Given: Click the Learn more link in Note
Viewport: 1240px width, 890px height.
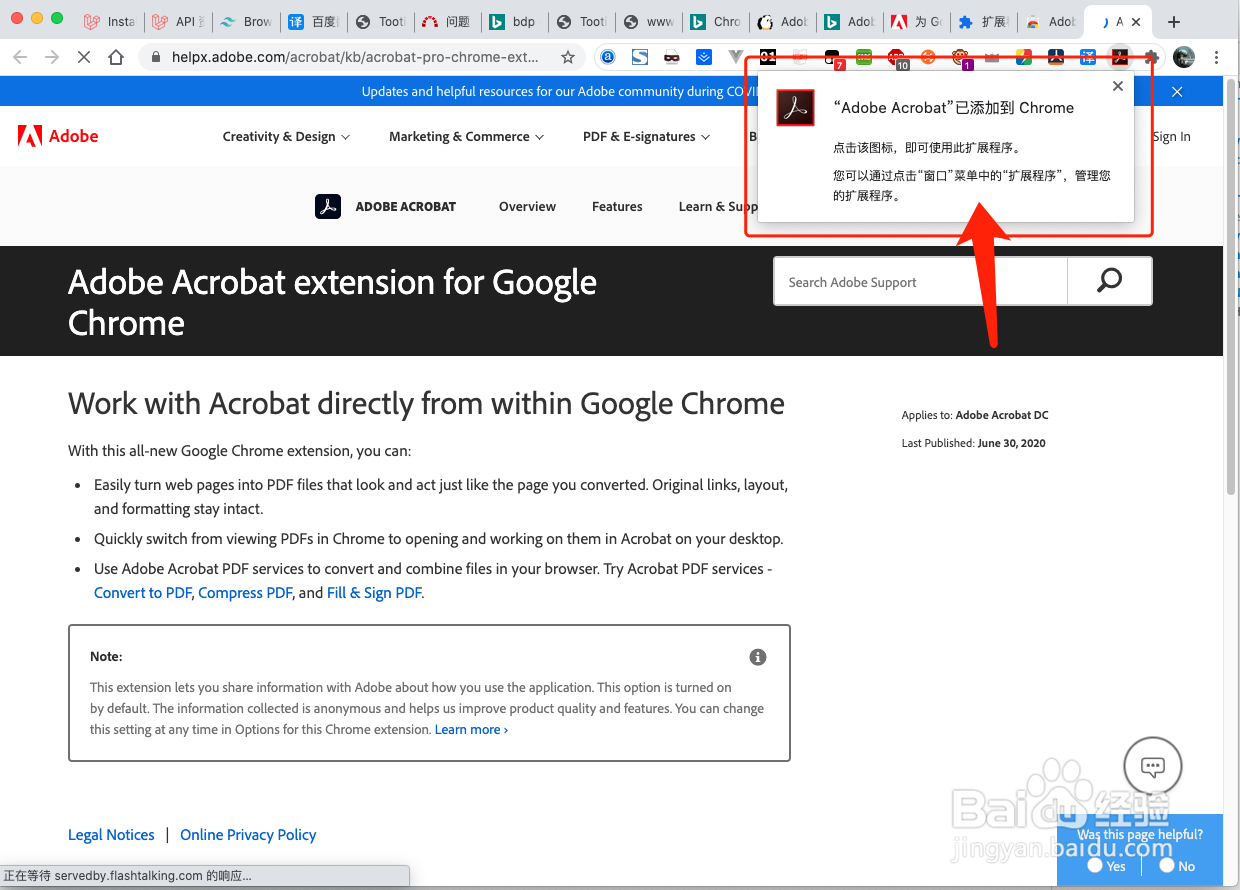Looking at the screenshot, I should (471, 730).
